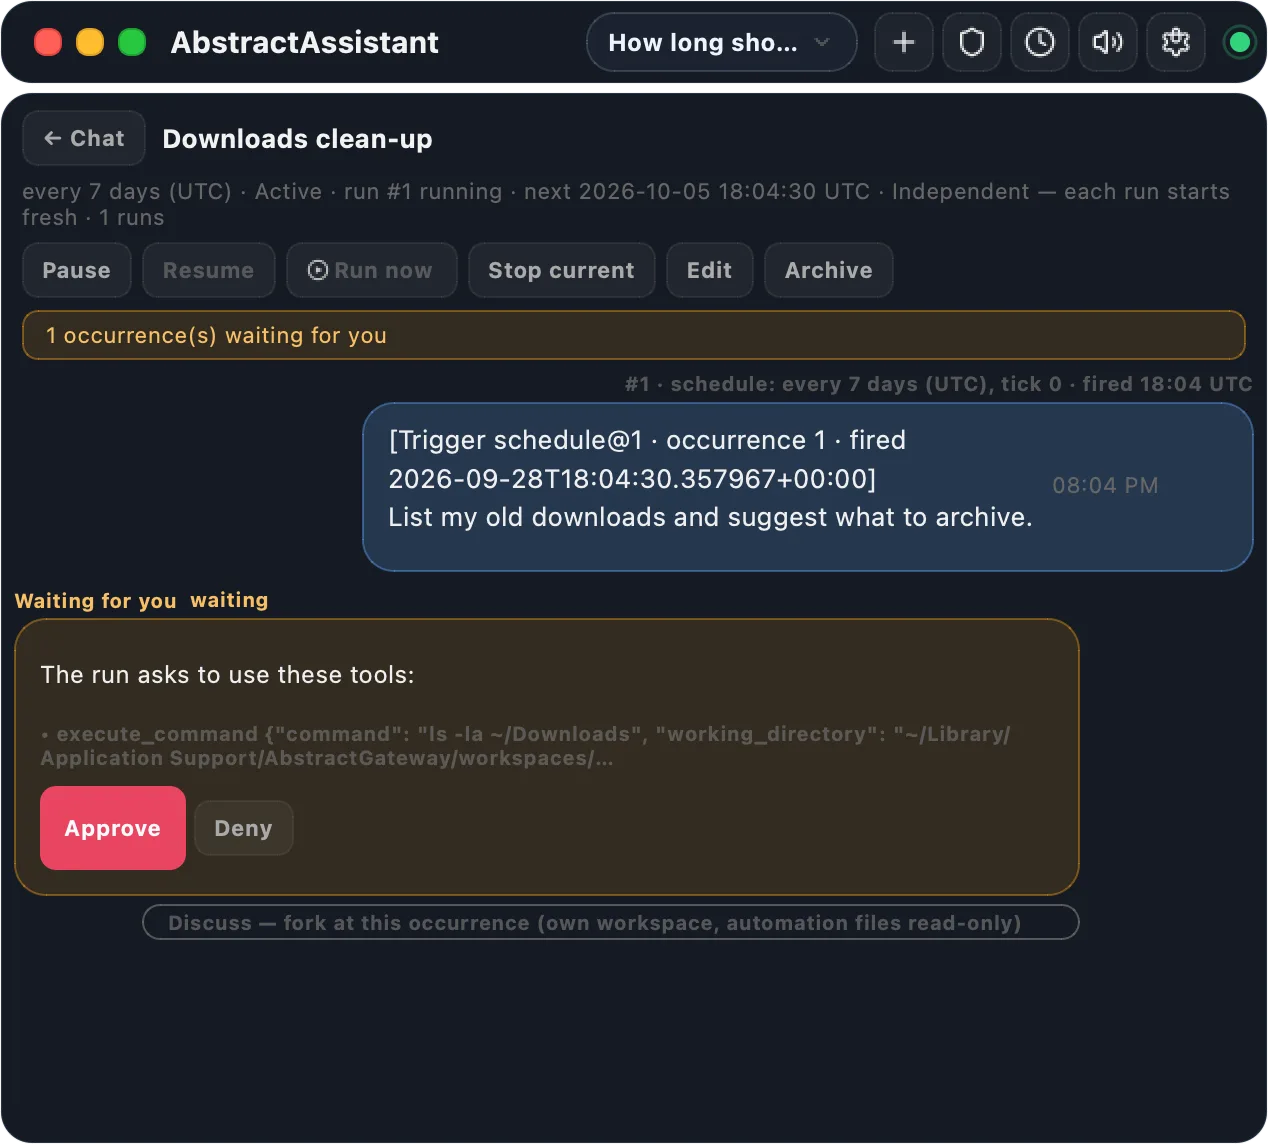Click the 'Downloads clean-up' title
This screenshot has height=1144, width=1268.
[297, 138]
